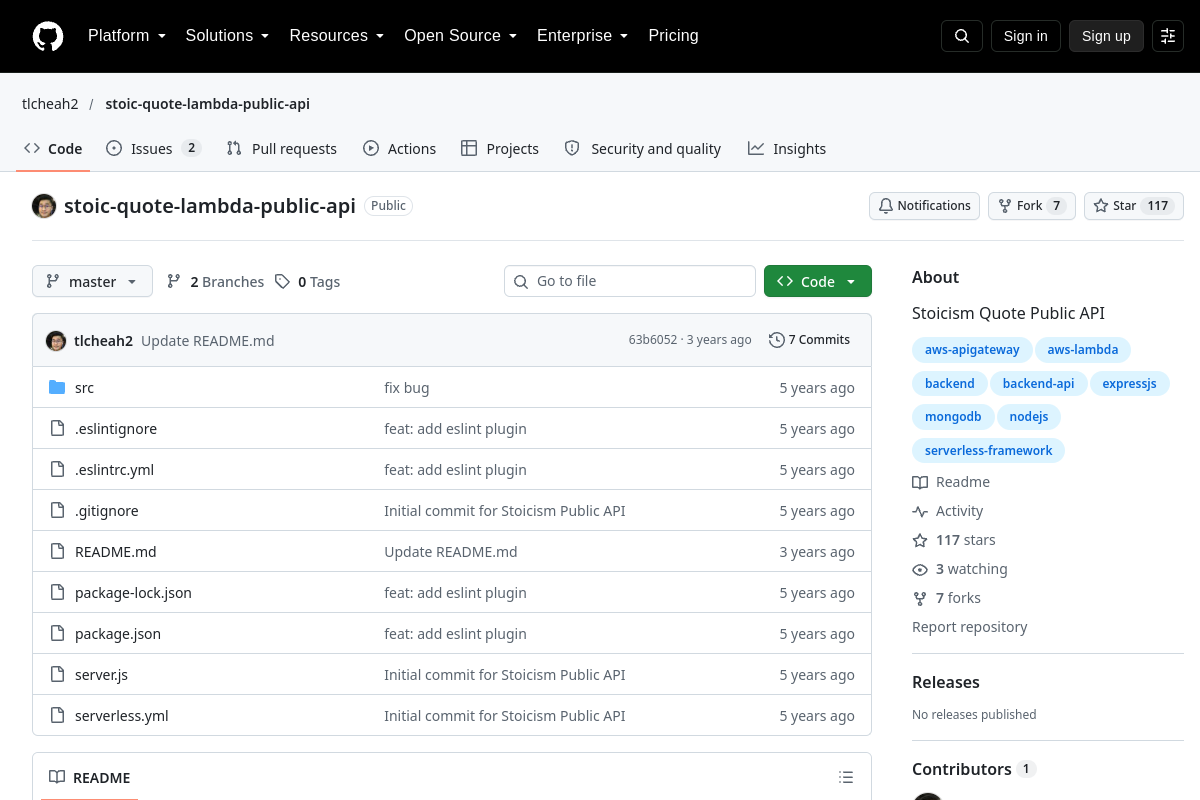Click the tlcheah2 avatar beside repo title
Image resolution: width=1200 pixels, height=800 pixels.
tap(44, 206)
